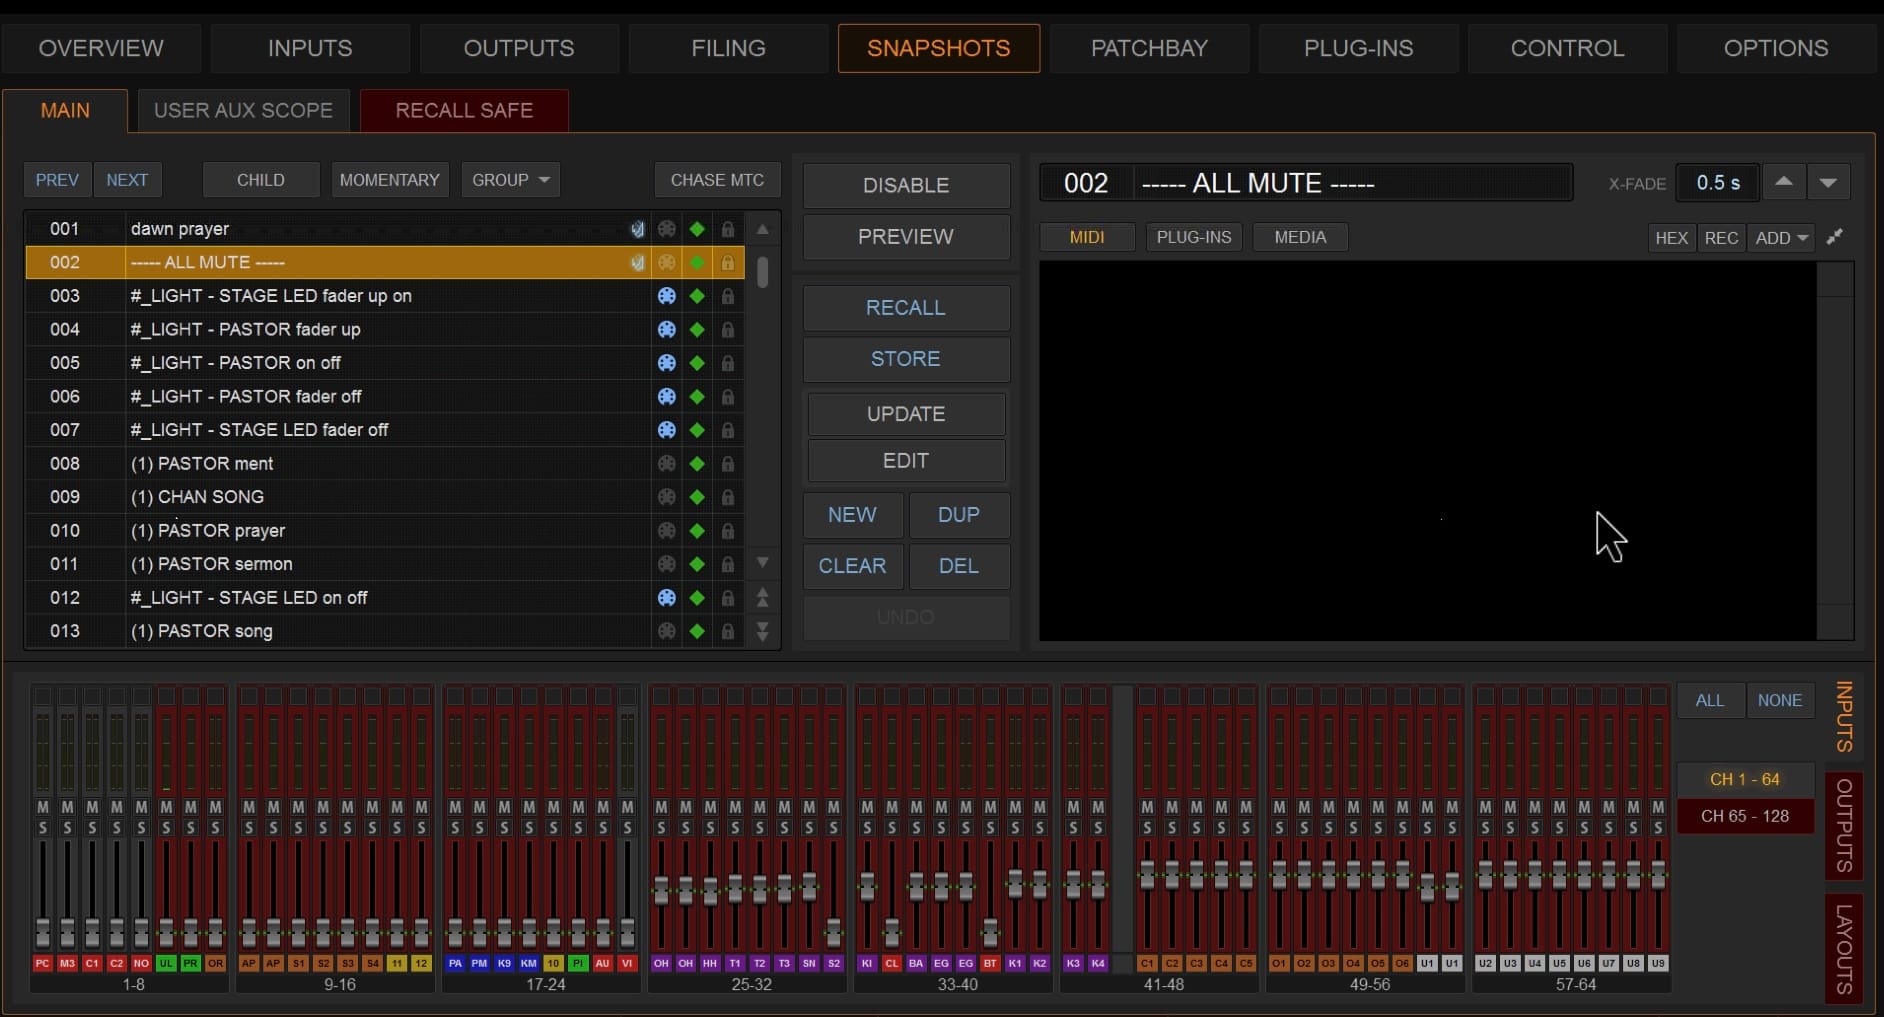Click the pin icon next to ADD dropdown

click(1835, 237)
